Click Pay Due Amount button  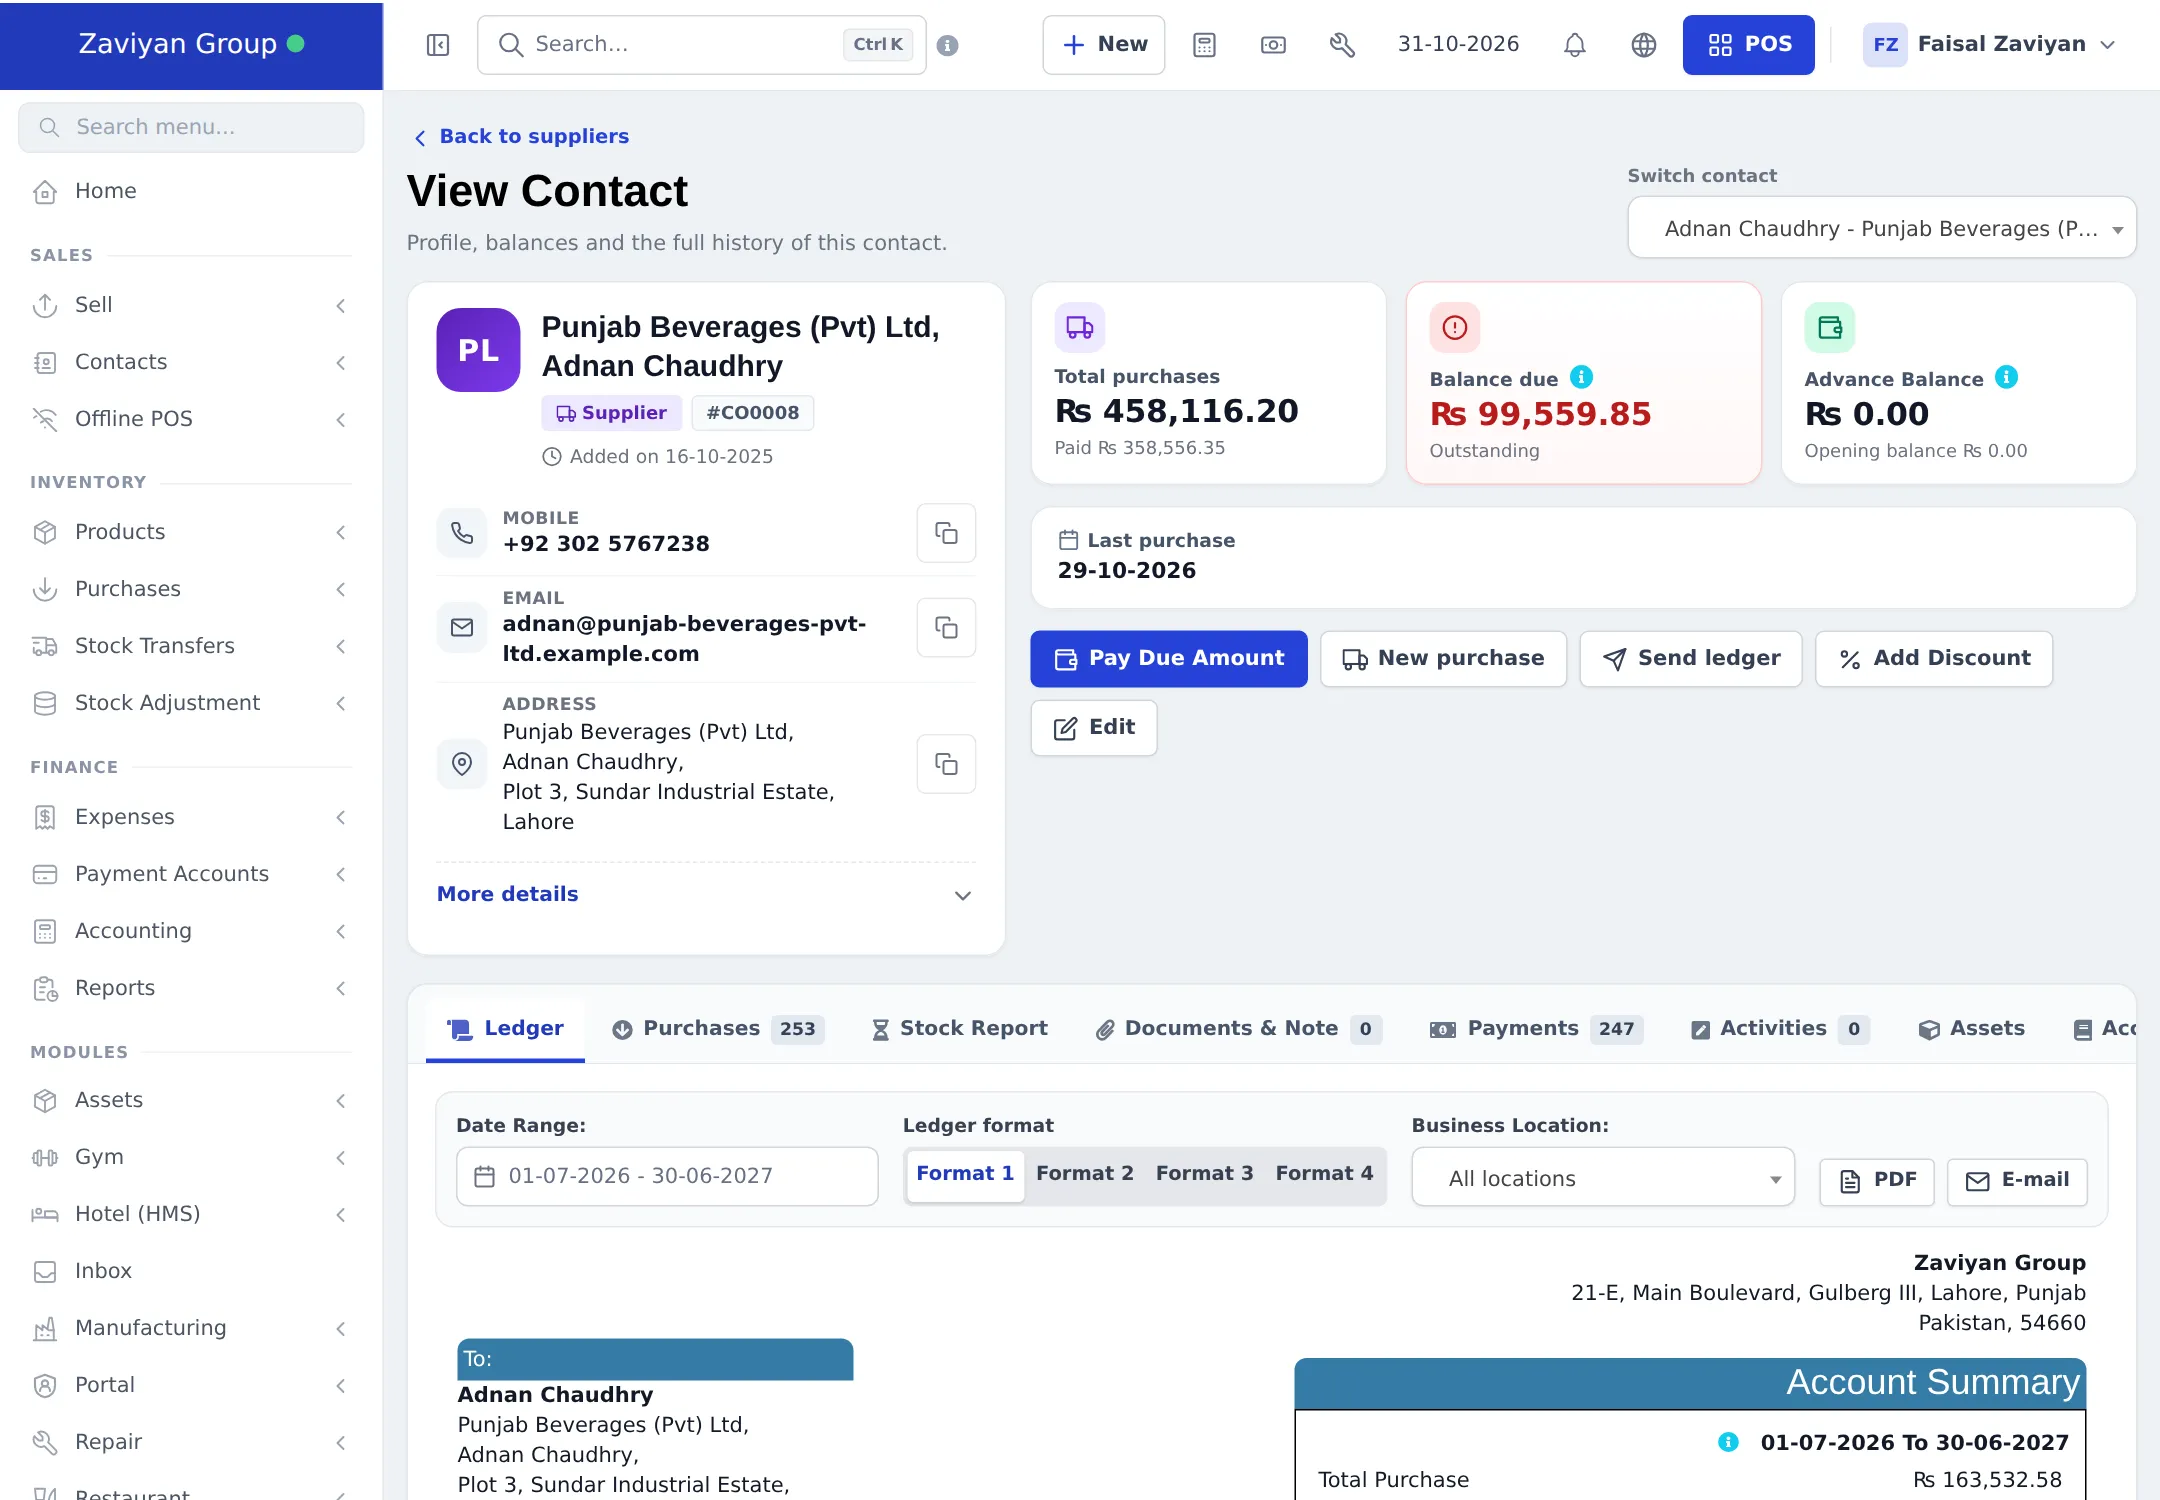tap(1169, 659)
